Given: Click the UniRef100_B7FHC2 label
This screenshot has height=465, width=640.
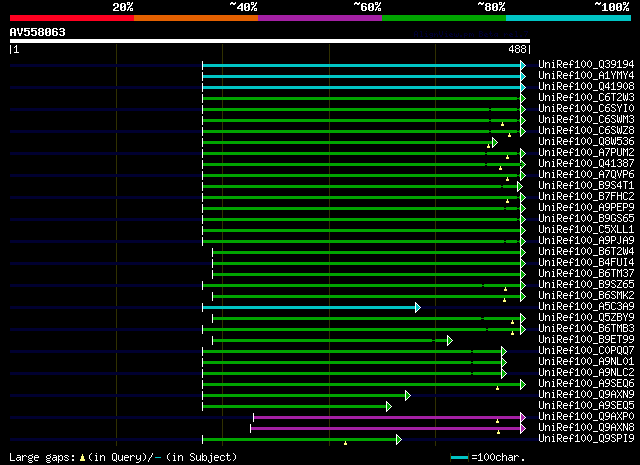Looking at the screenshot, I should coord(586,197).
